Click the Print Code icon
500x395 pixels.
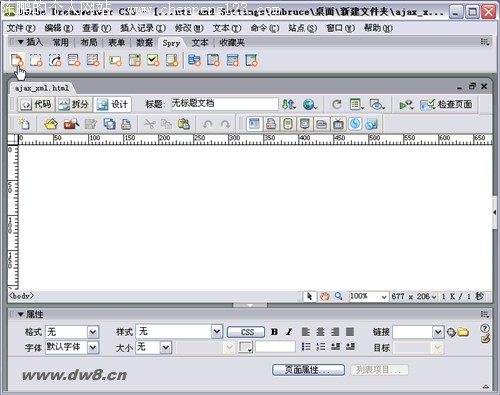point(126,124)
